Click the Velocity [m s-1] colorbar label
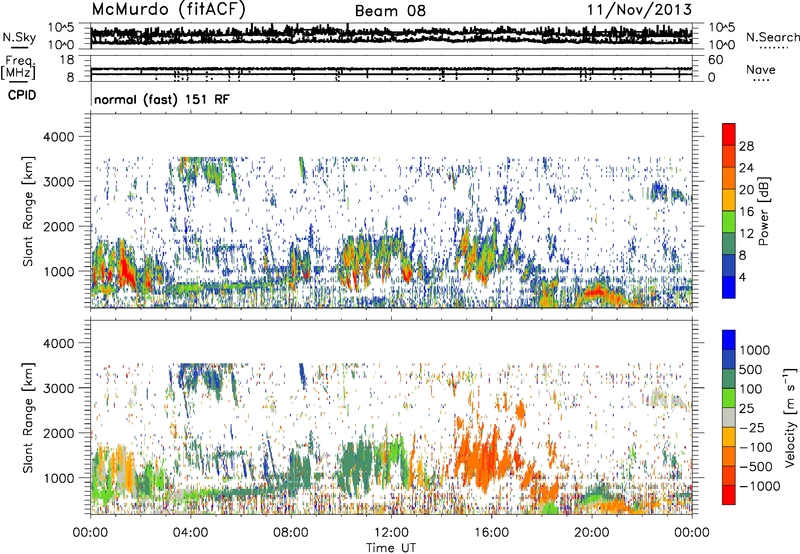The height and width of the screenshot is (554, 800). pyautogui.click(x=789, y=417)
